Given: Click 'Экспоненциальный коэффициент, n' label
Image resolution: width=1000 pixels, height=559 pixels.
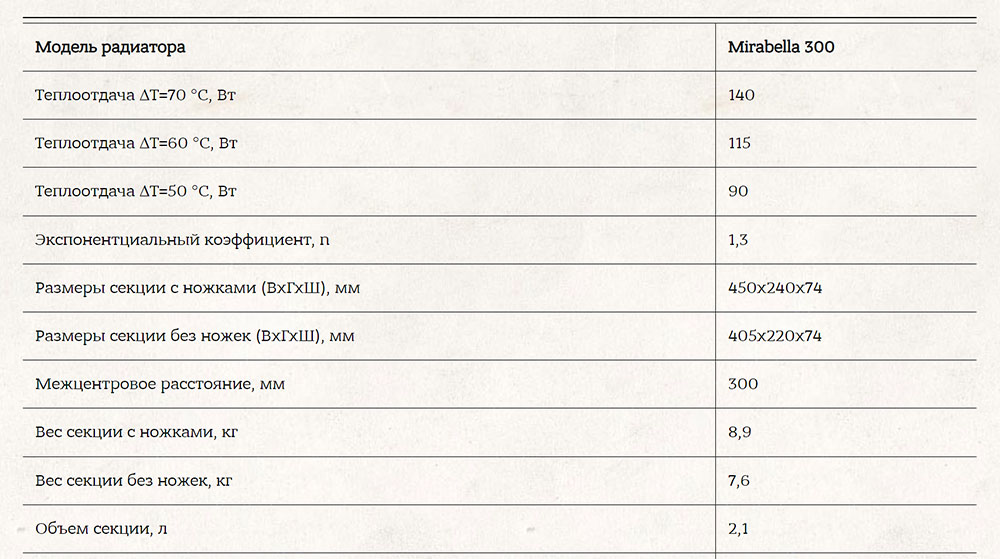Looking at the screenshot, I should [x=182, y=240].
